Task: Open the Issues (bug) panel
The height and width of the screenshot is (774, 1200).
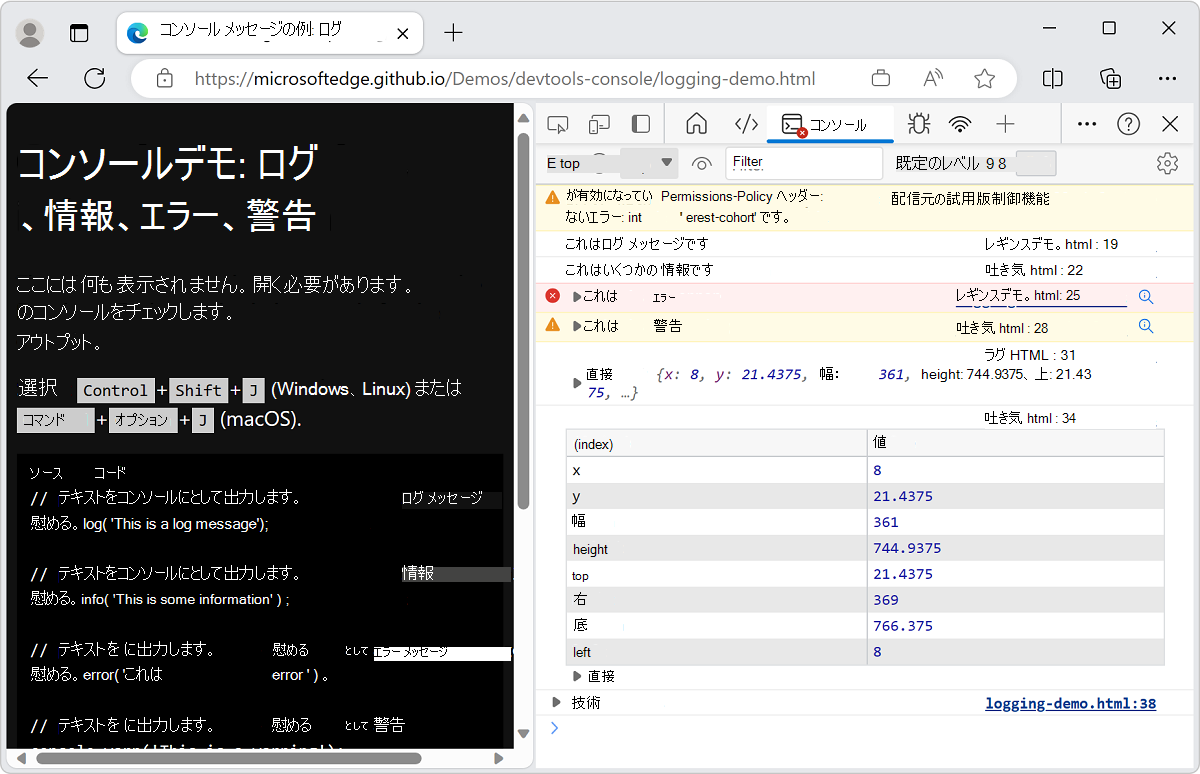Action: 918,123
